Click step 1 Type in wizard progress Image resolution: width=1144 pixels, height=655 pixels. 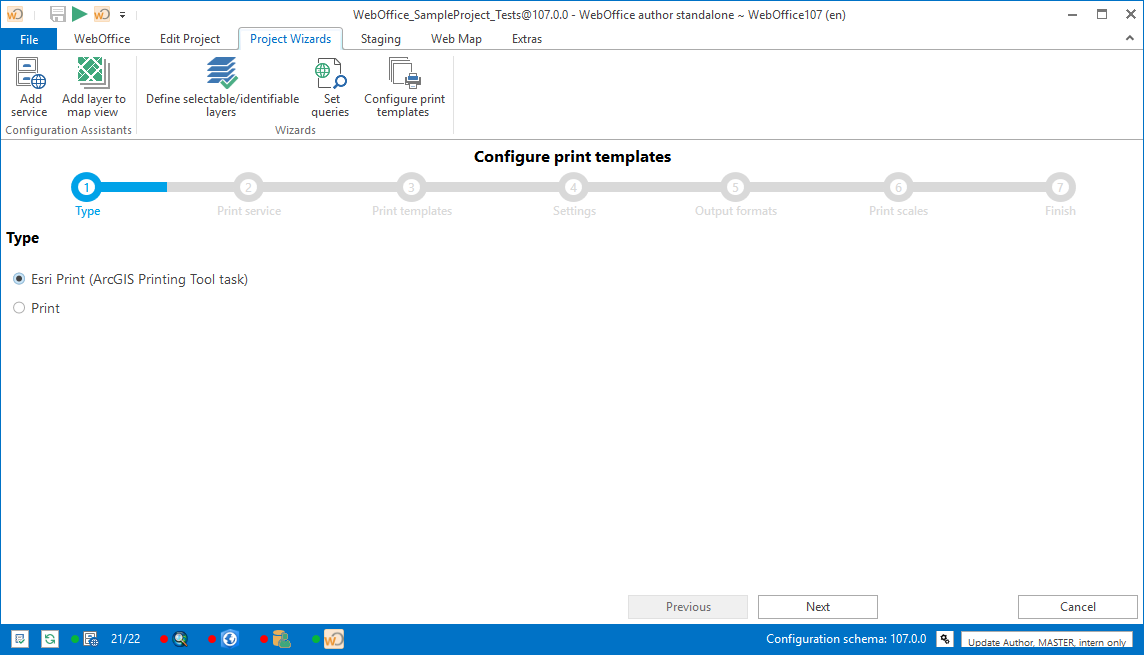(86, 187)
